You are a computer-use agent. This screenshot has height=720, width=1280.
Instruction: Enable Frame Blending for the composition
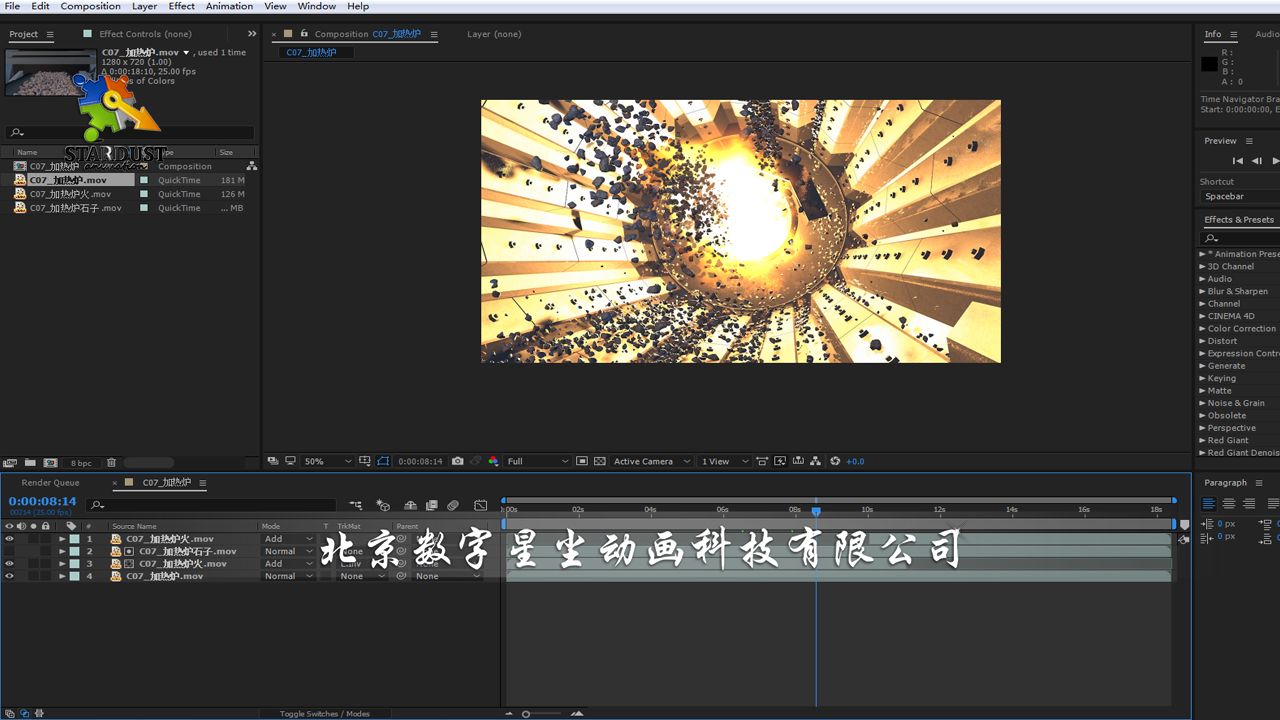432,505
